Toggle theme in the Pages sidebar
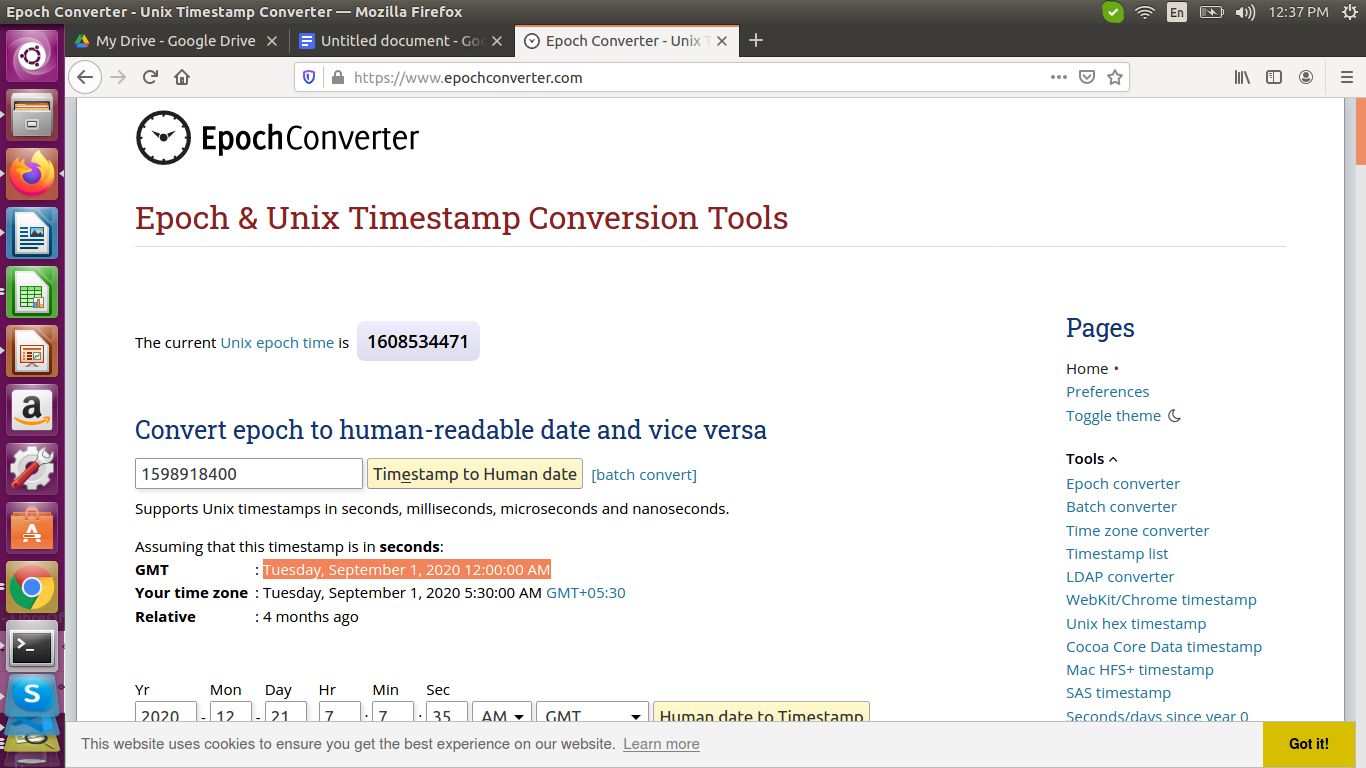 click(x=1113, y=415)
